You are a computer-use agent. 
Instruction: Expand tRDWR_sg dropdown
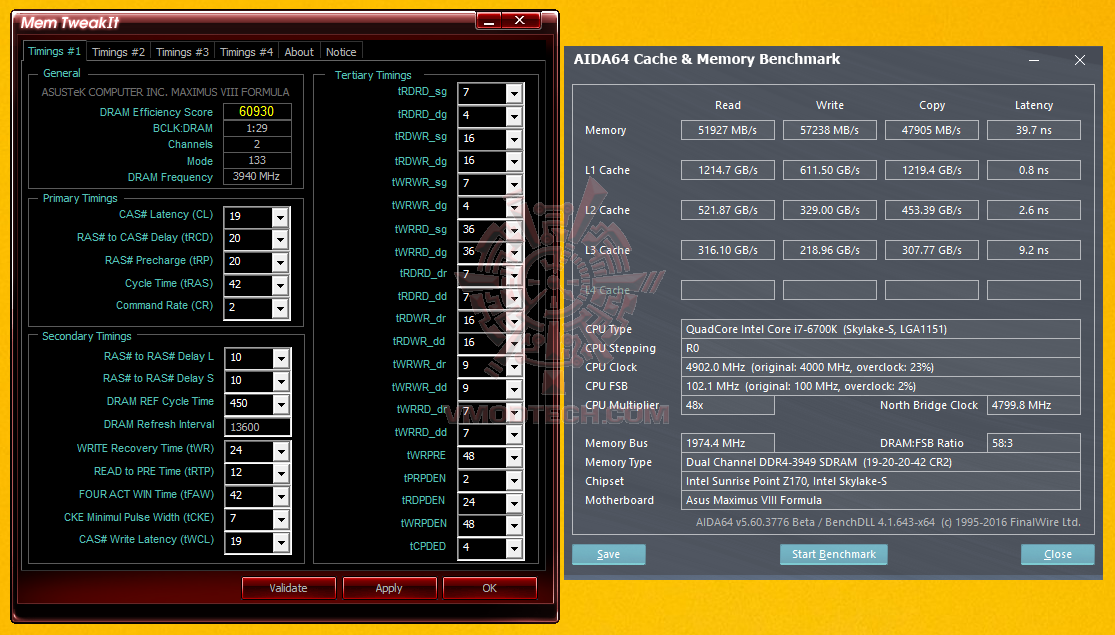pyautogui.click(x=514, y=138)
